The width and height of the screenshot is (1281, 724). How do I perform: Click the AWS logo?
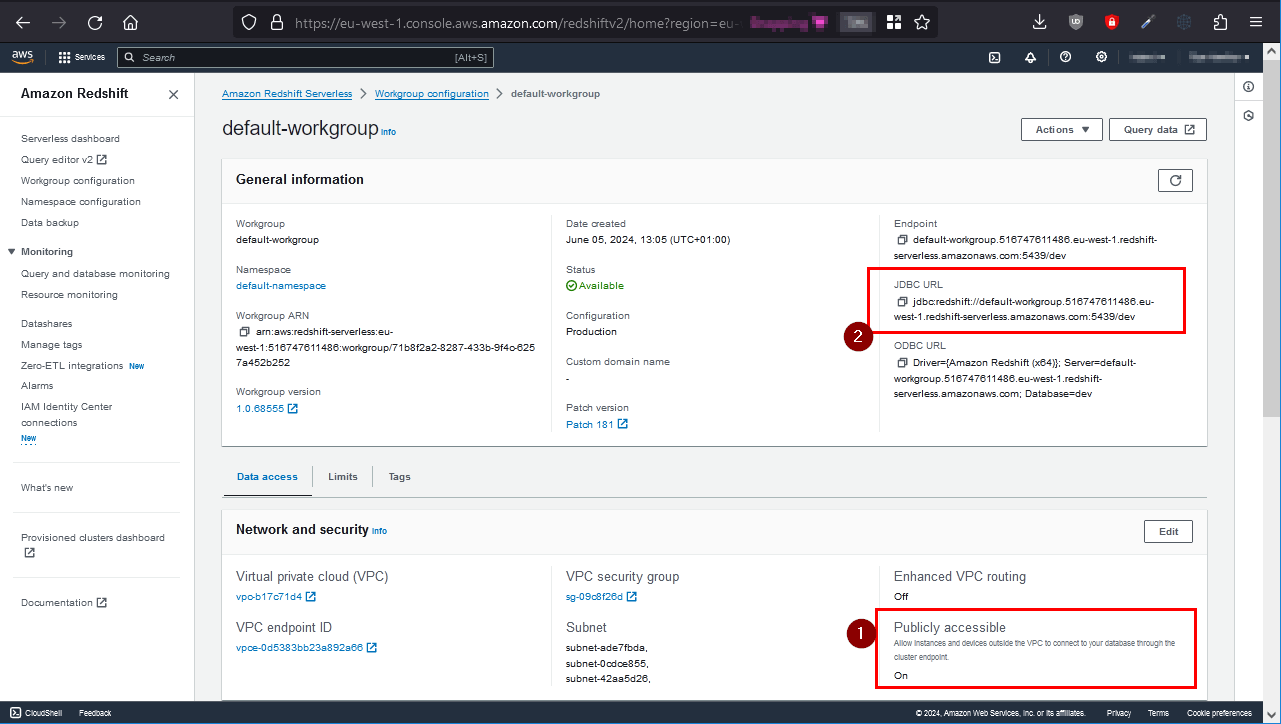click(x=23, y=57)
